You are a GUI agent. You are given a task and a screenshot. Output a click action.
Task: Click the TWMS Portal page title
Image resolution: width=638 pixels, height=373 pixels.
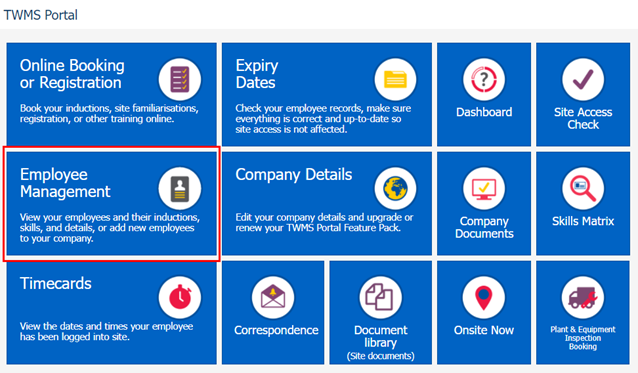click(40, 15)
